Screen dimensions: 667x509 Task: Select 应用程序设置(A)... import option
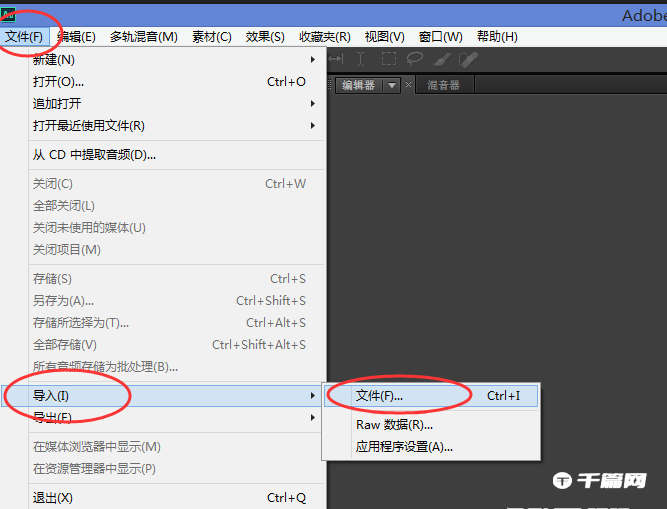point(431,446)
